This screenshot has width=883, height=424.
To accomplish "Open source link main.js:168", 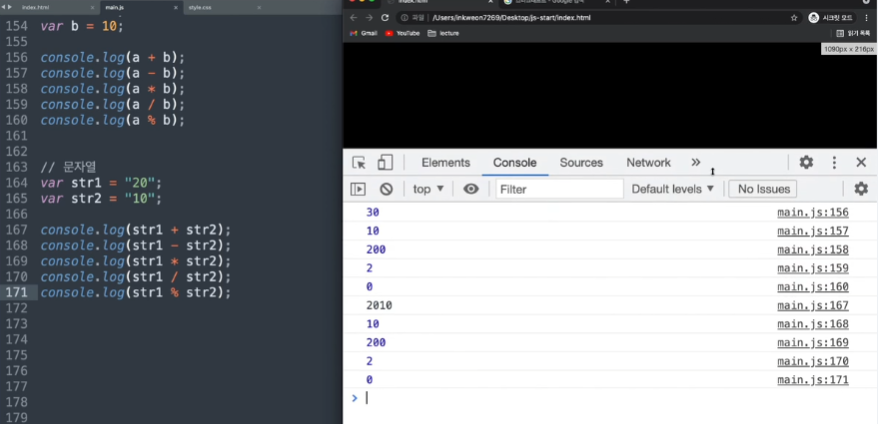I will coord(813,324).
